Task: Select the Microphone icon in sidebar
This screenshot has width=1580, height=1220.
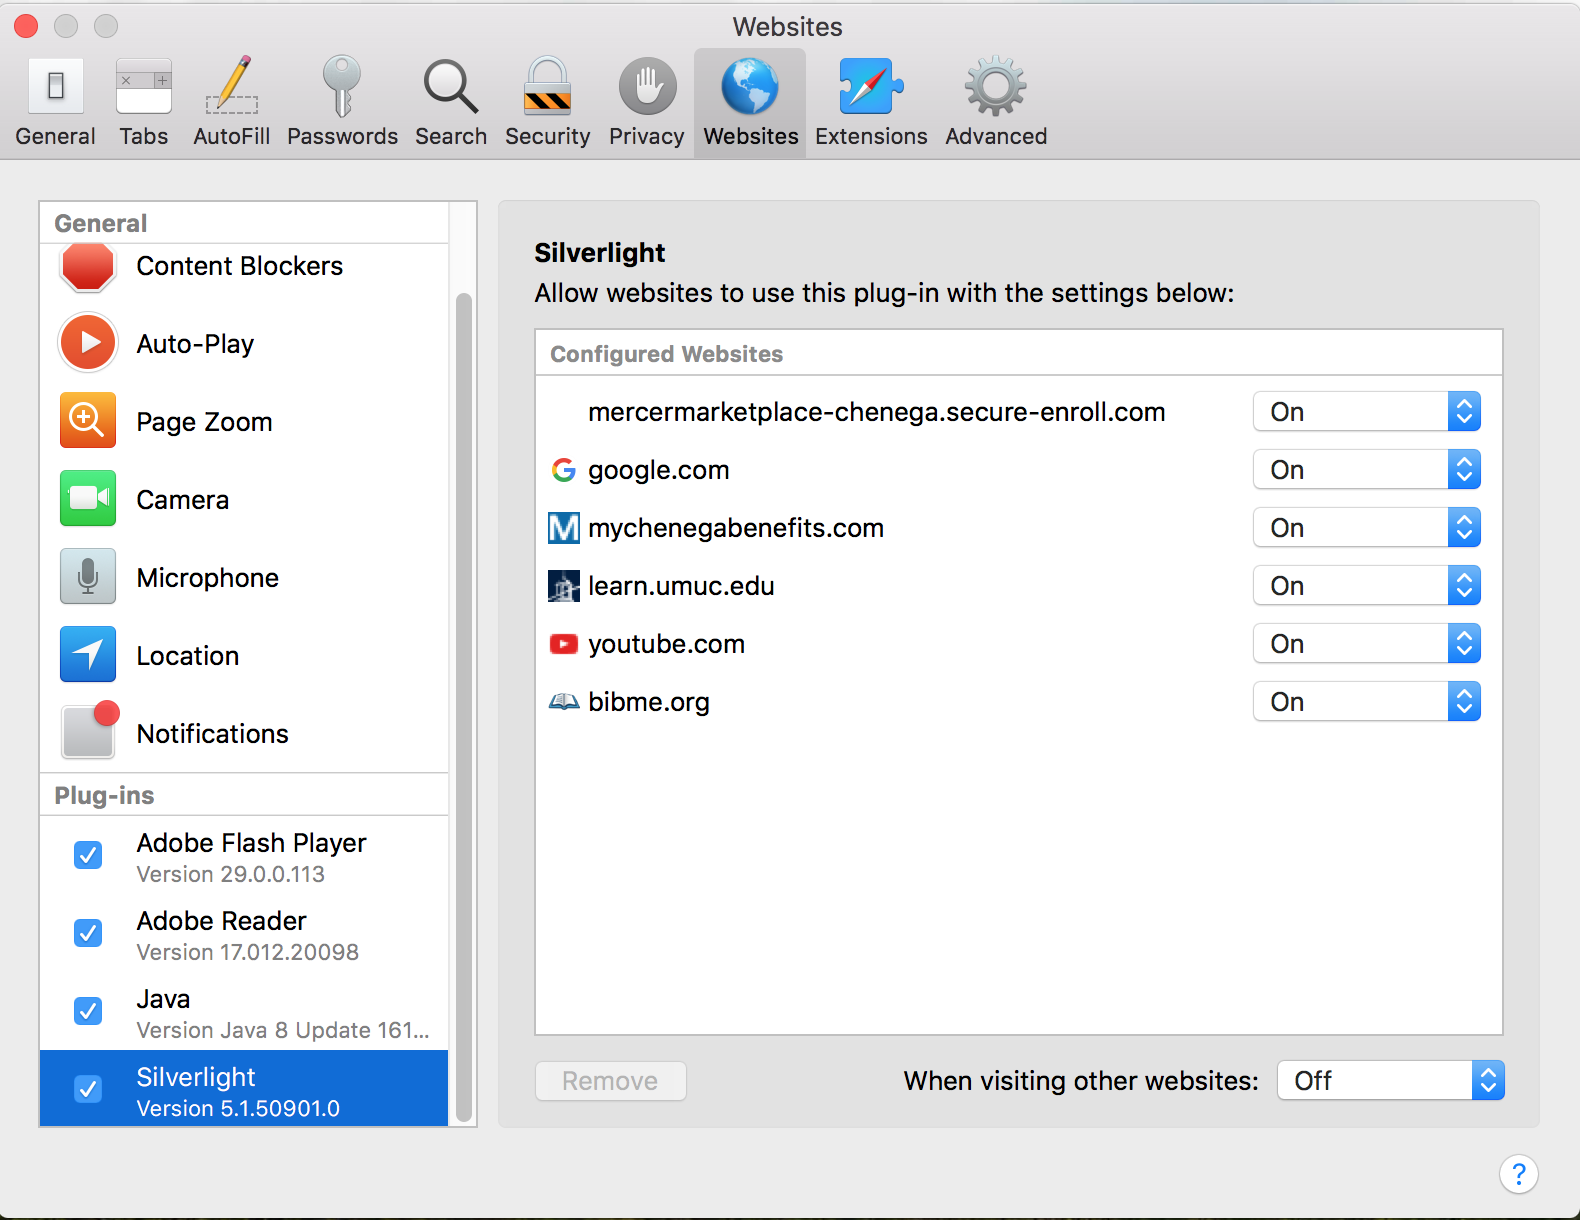Action: [x=88, y=577]
